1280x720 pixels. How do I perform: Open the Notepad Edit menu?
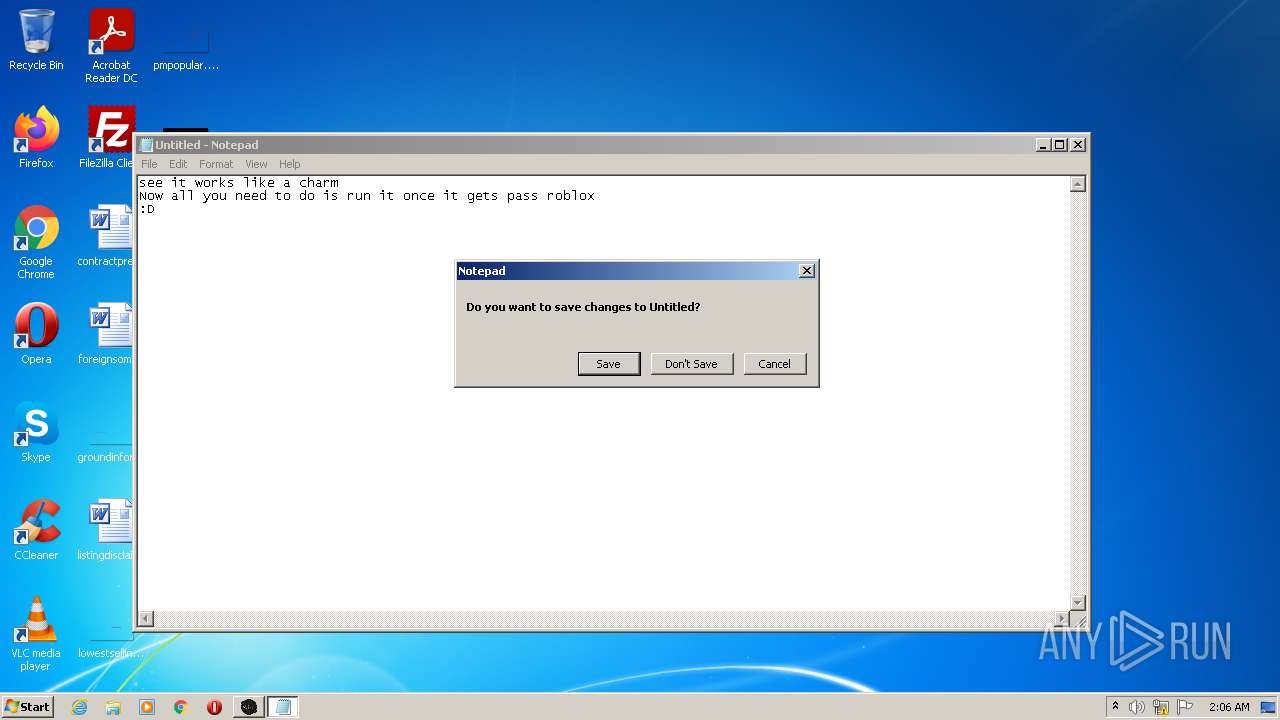tap(178, 164)
